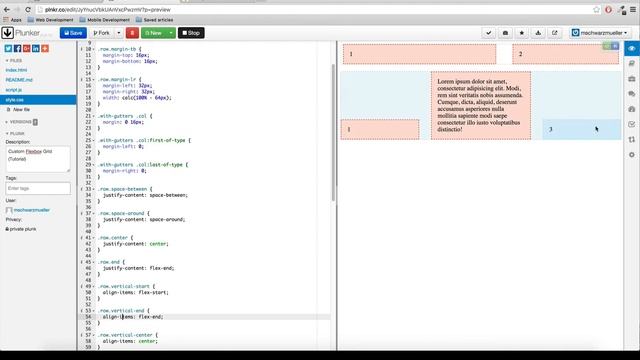Click the green New button
This screenshot has height=360, width=640.
pos(153,33)
